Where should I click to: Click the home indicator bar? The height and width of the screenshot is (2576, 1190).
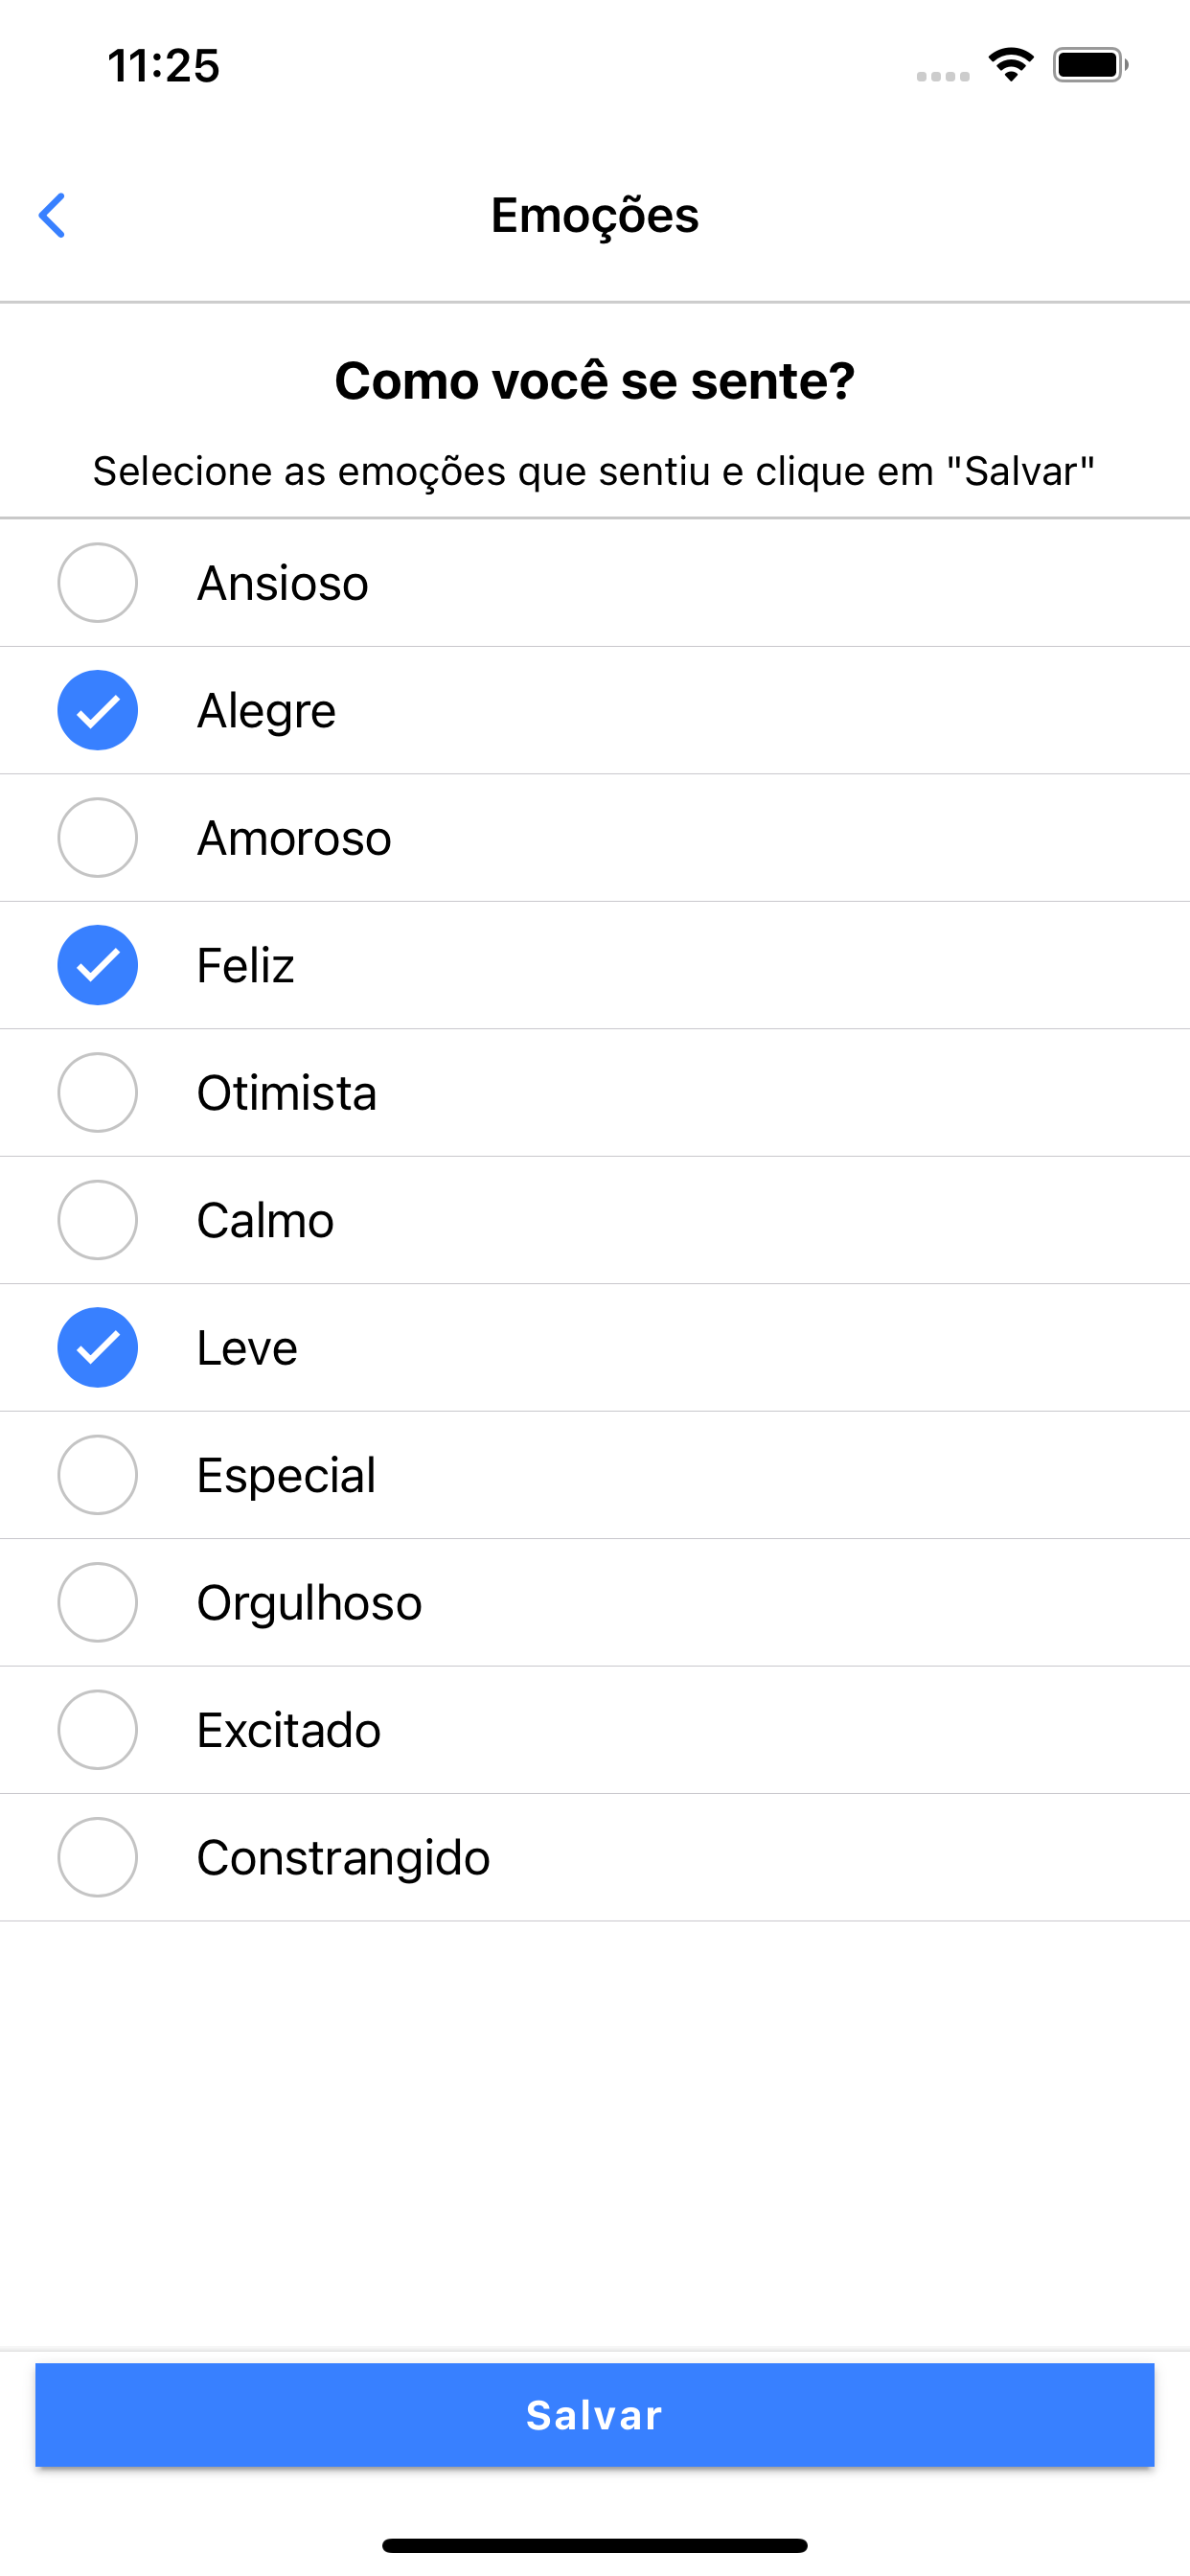pyautogui.click(x=594, y=2545)
